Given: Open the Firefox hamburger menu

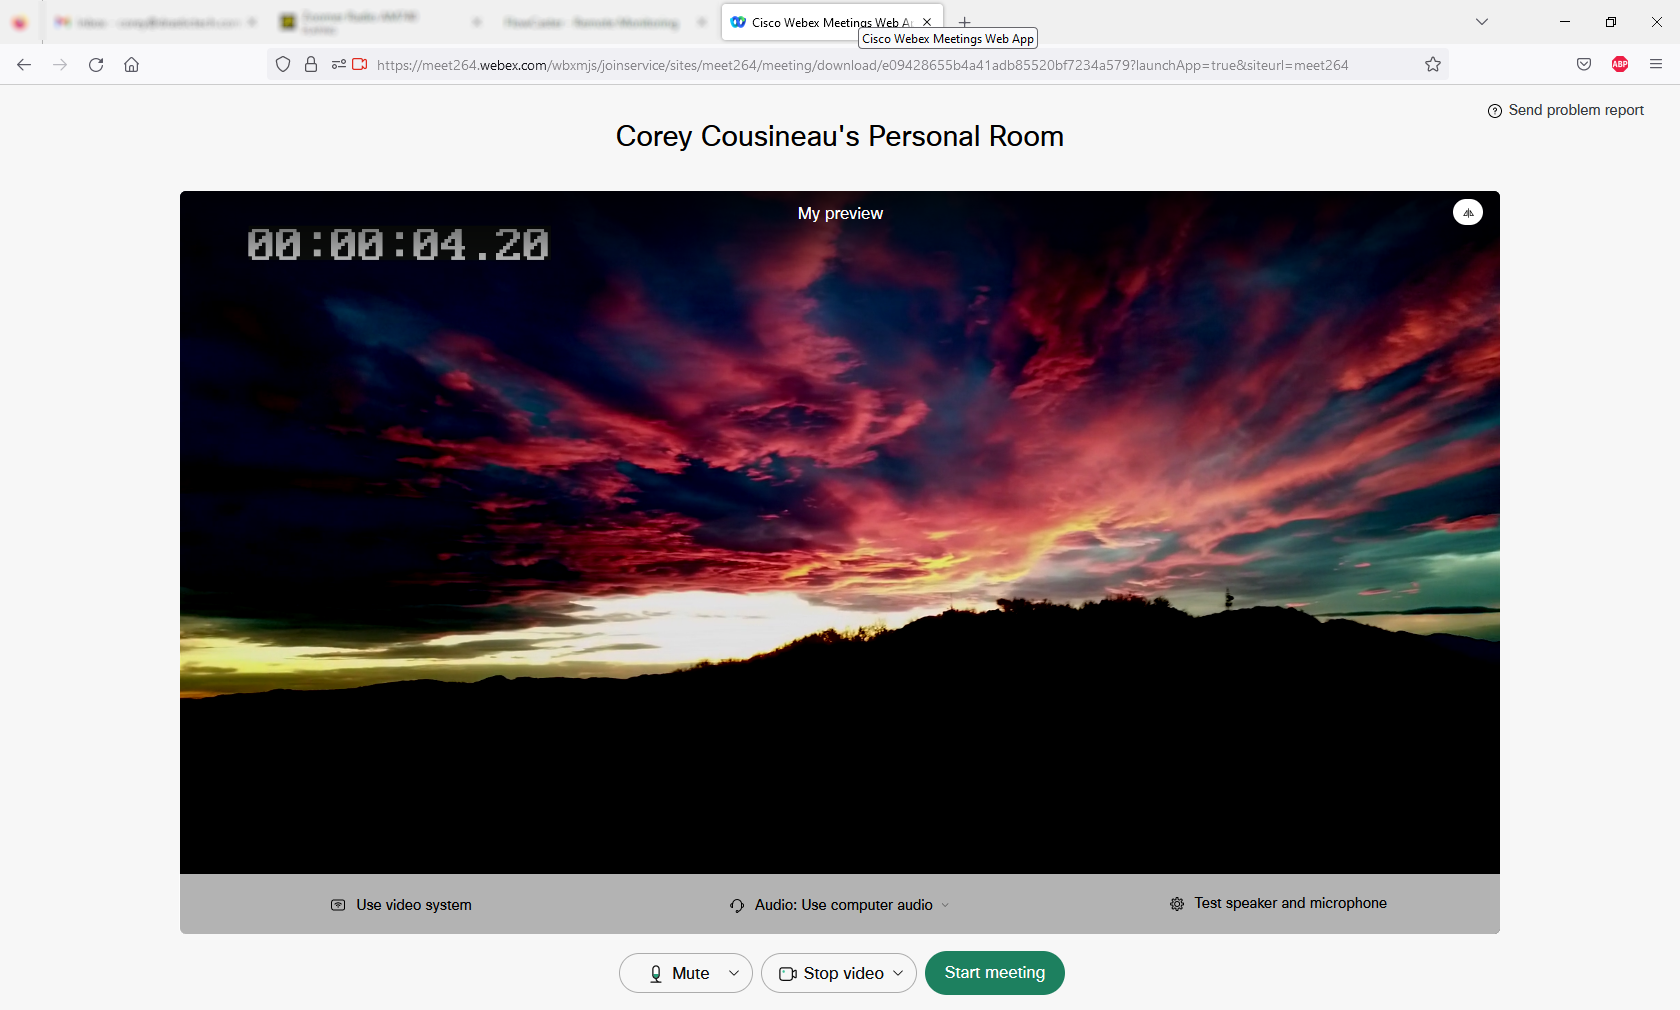Looking at the screenshot, I should (1656, 64).
